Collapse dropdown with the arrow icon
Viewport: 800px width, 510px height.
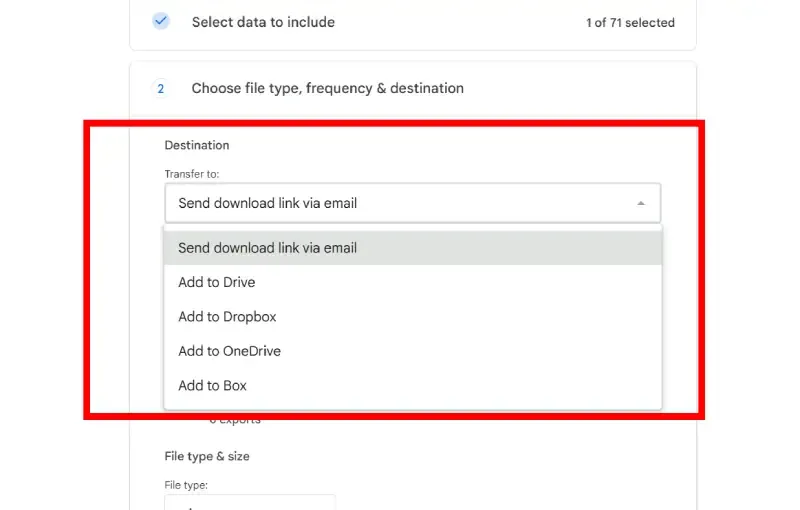point(641,203)
